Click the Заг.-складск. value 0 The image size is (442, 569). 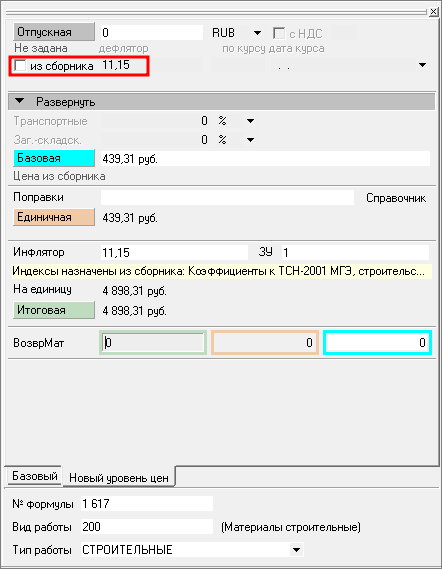204,140
